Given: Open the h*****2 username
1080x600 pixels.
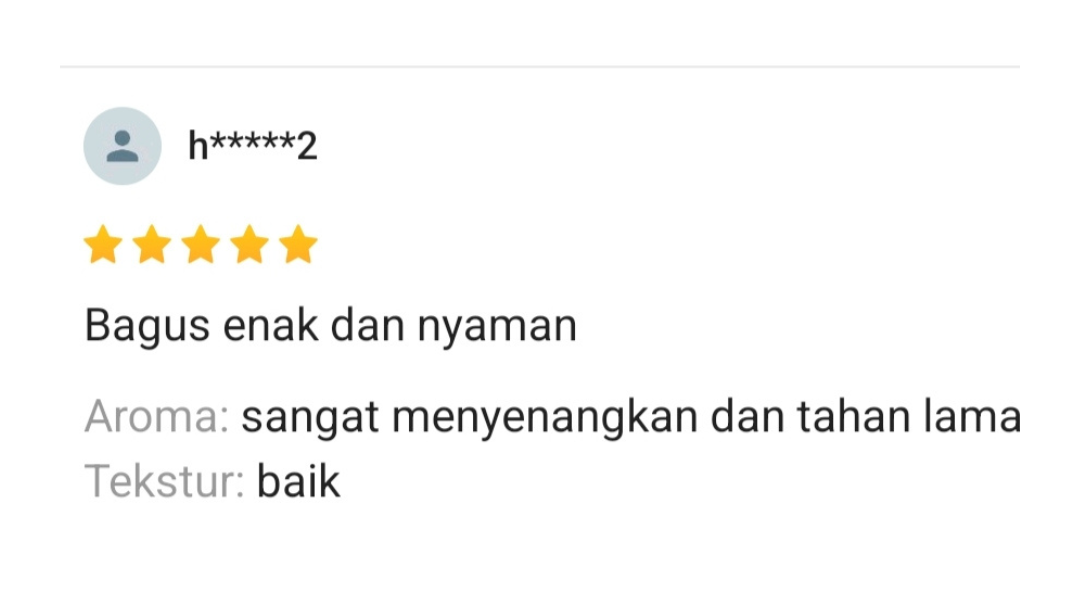Looking at the screenshot, I should tap(253, 146).
